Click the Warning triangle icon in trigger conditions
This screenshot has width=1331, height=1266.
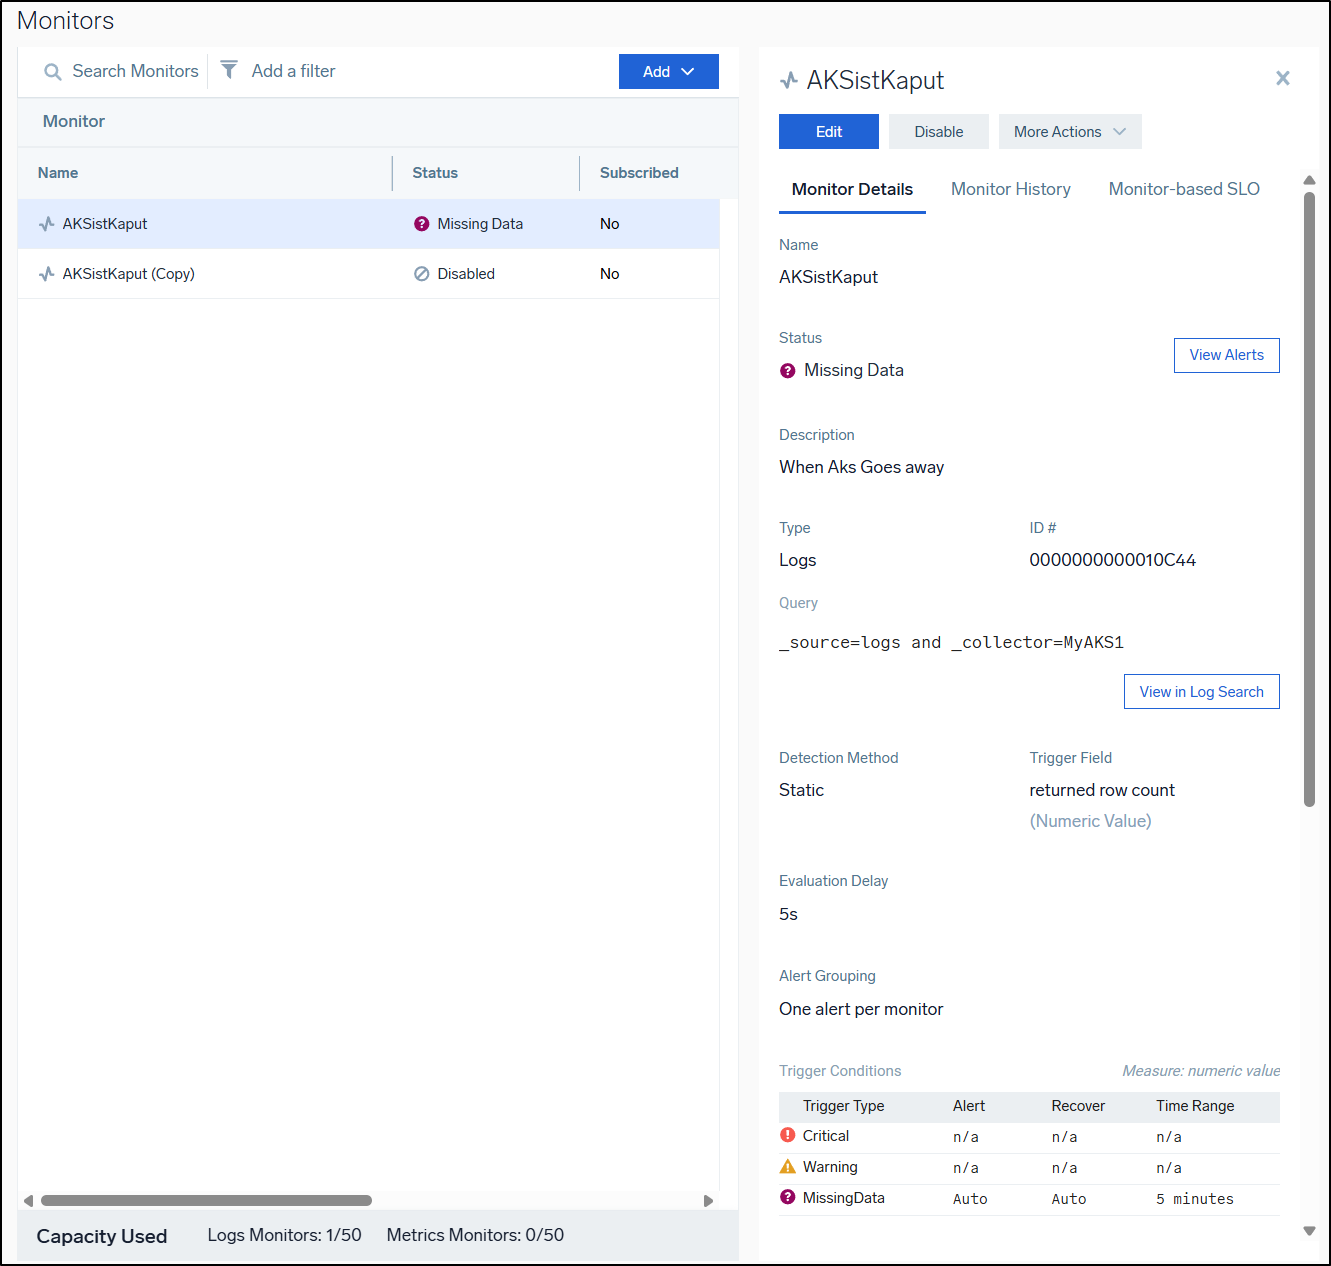pos(788,1166)
